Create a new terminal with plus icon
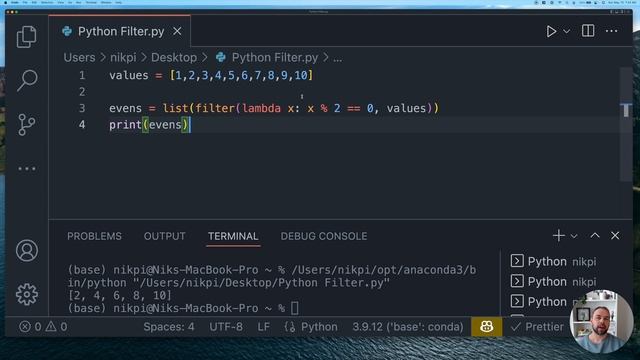Viewport: 640px width, 360px height. (558, 236)
